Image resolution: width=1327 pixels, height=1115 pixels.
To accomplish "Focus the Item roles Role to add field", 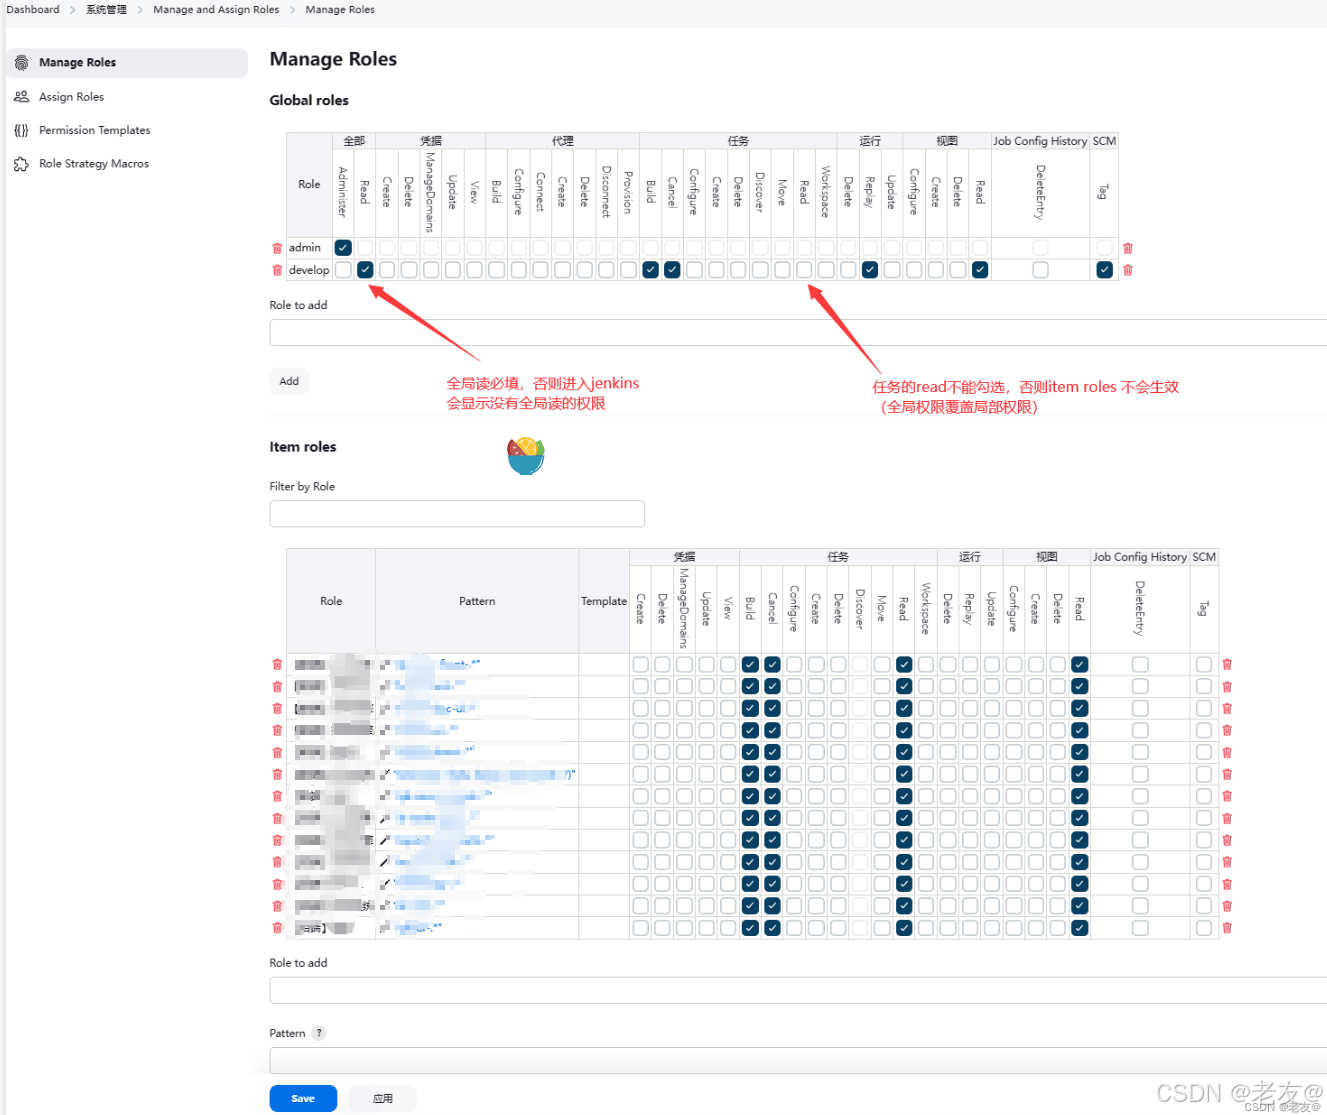I will (798, 990).
